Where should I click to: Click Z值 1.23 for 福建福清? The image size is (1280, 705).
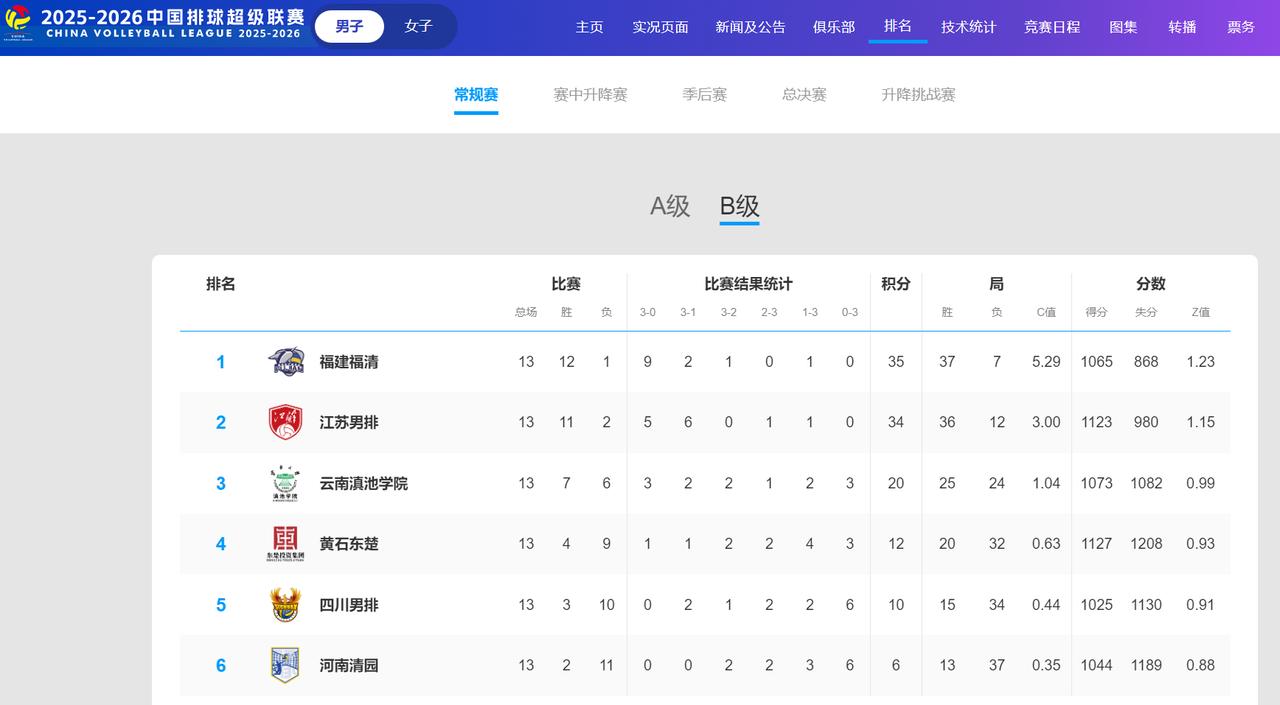(x=1200, y=362)
